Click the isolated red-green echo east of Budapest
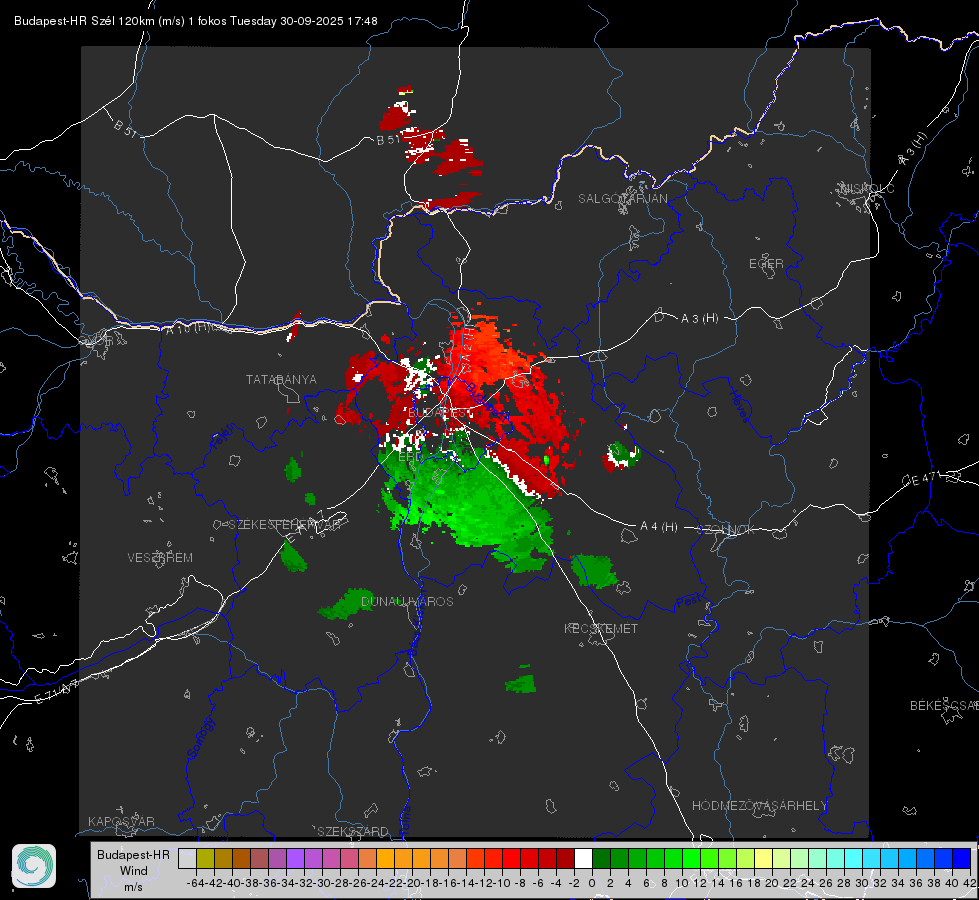The width and height of the screenshot is (979, 900). click(x=621, y=456)
